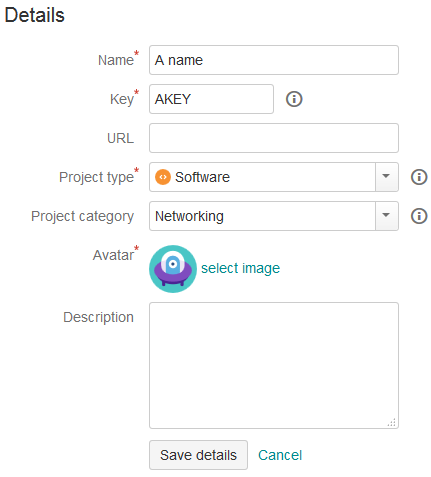This screenshot has height=477, width=431.
Task: Click the Save details button
Action: coord(198,455)
